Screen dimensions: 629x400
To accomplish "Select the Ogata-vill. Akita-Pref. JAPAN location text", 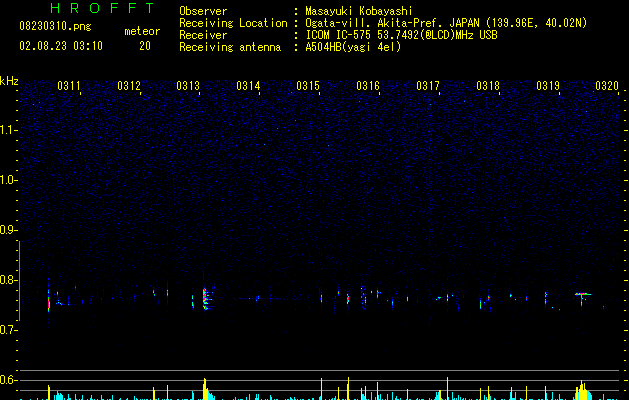I will 446,23.
